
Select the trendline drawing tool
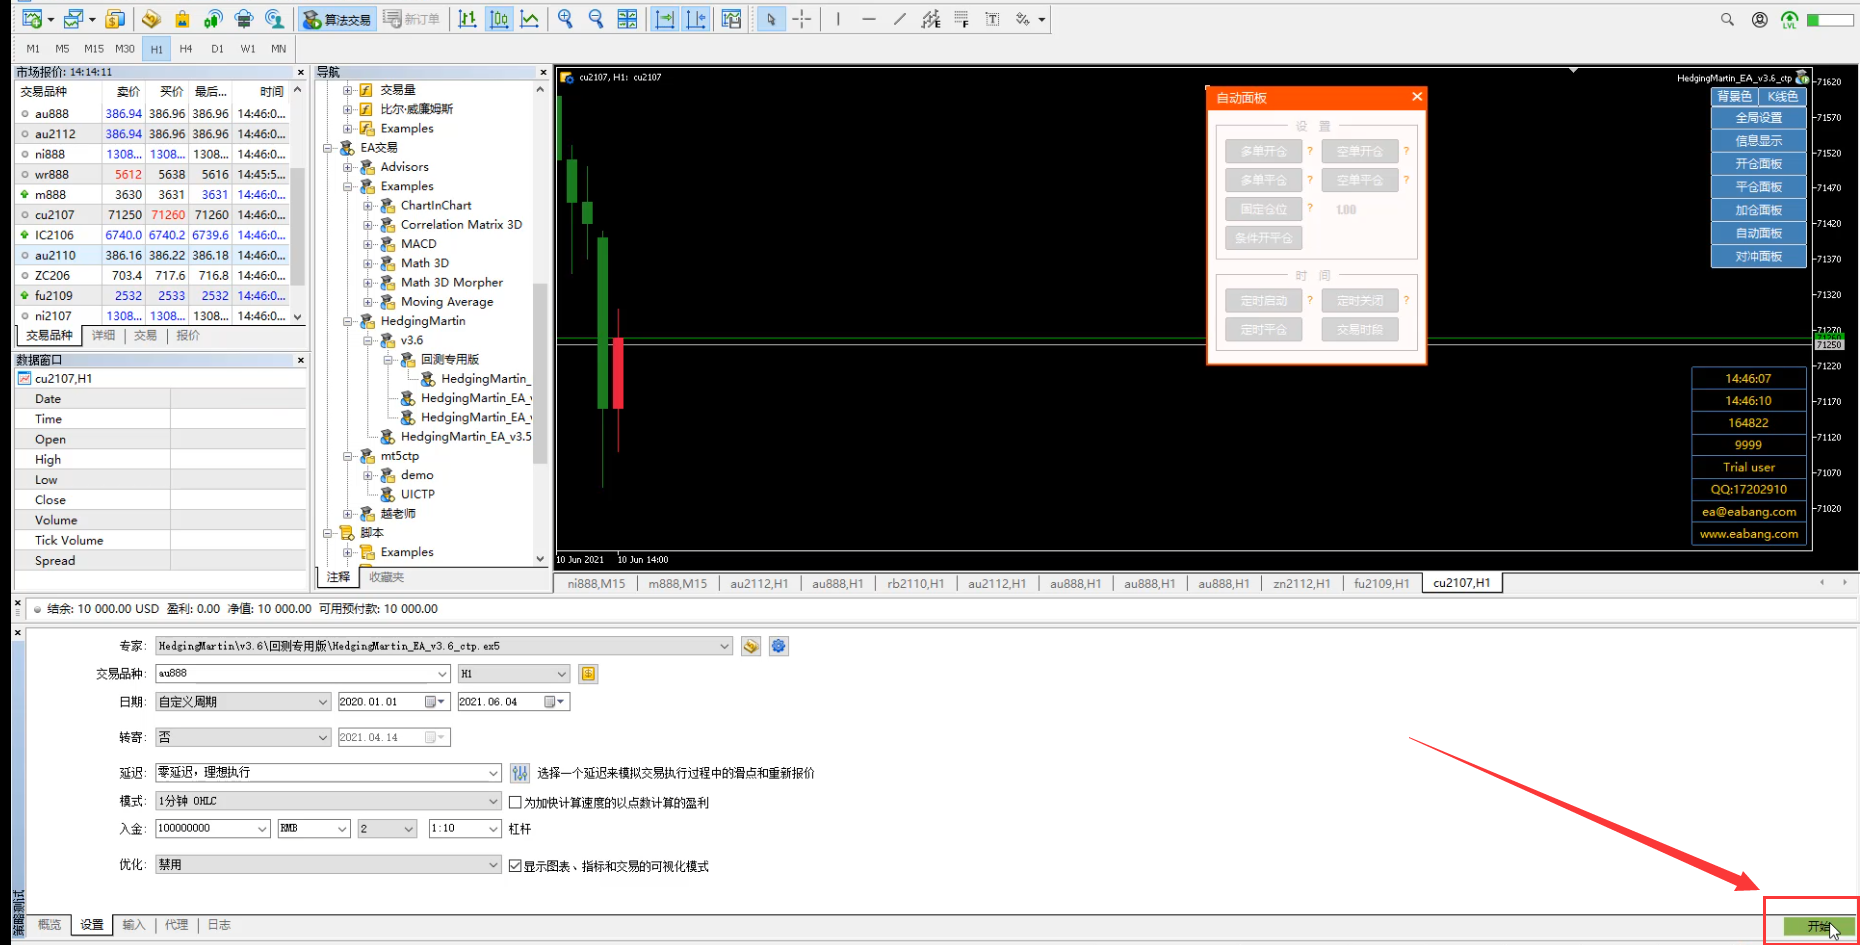tap(900, 19)
